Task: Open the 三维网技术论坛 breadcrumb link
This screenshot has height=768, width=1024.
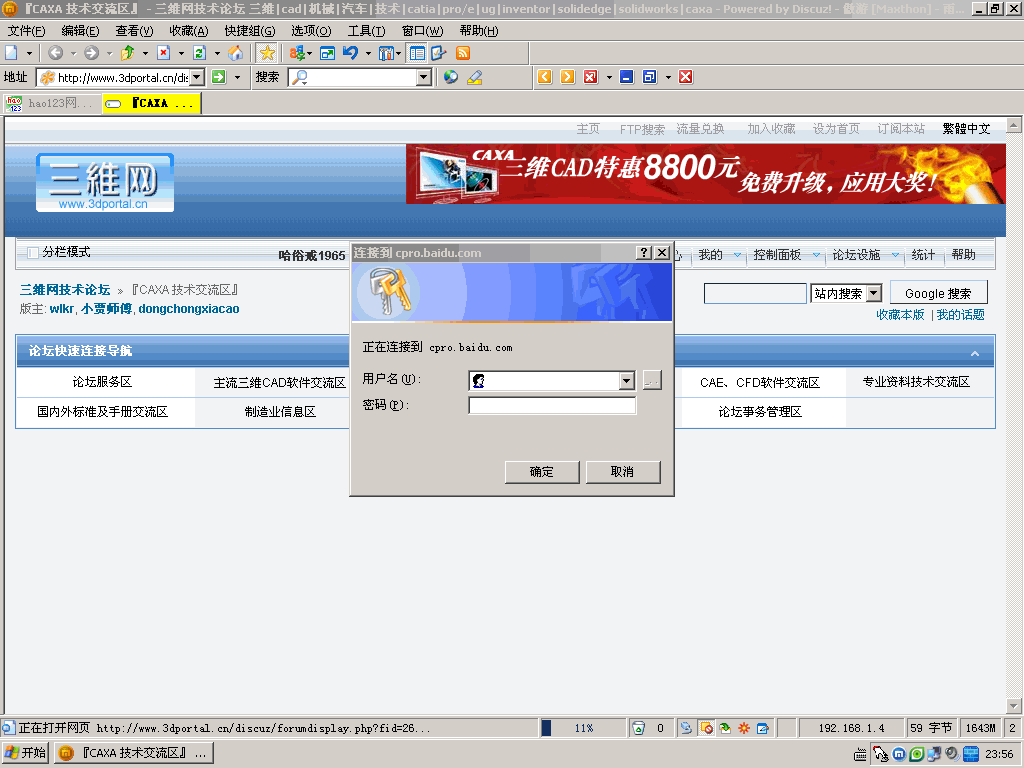Action: tap(65, 289)
